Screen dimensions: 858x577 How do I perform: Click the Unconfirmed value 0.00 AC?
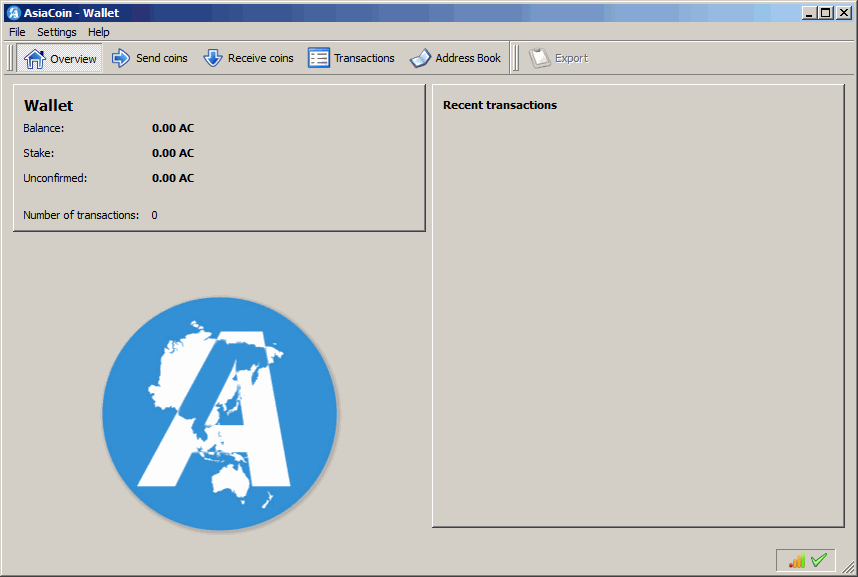[x=173, y=178]
